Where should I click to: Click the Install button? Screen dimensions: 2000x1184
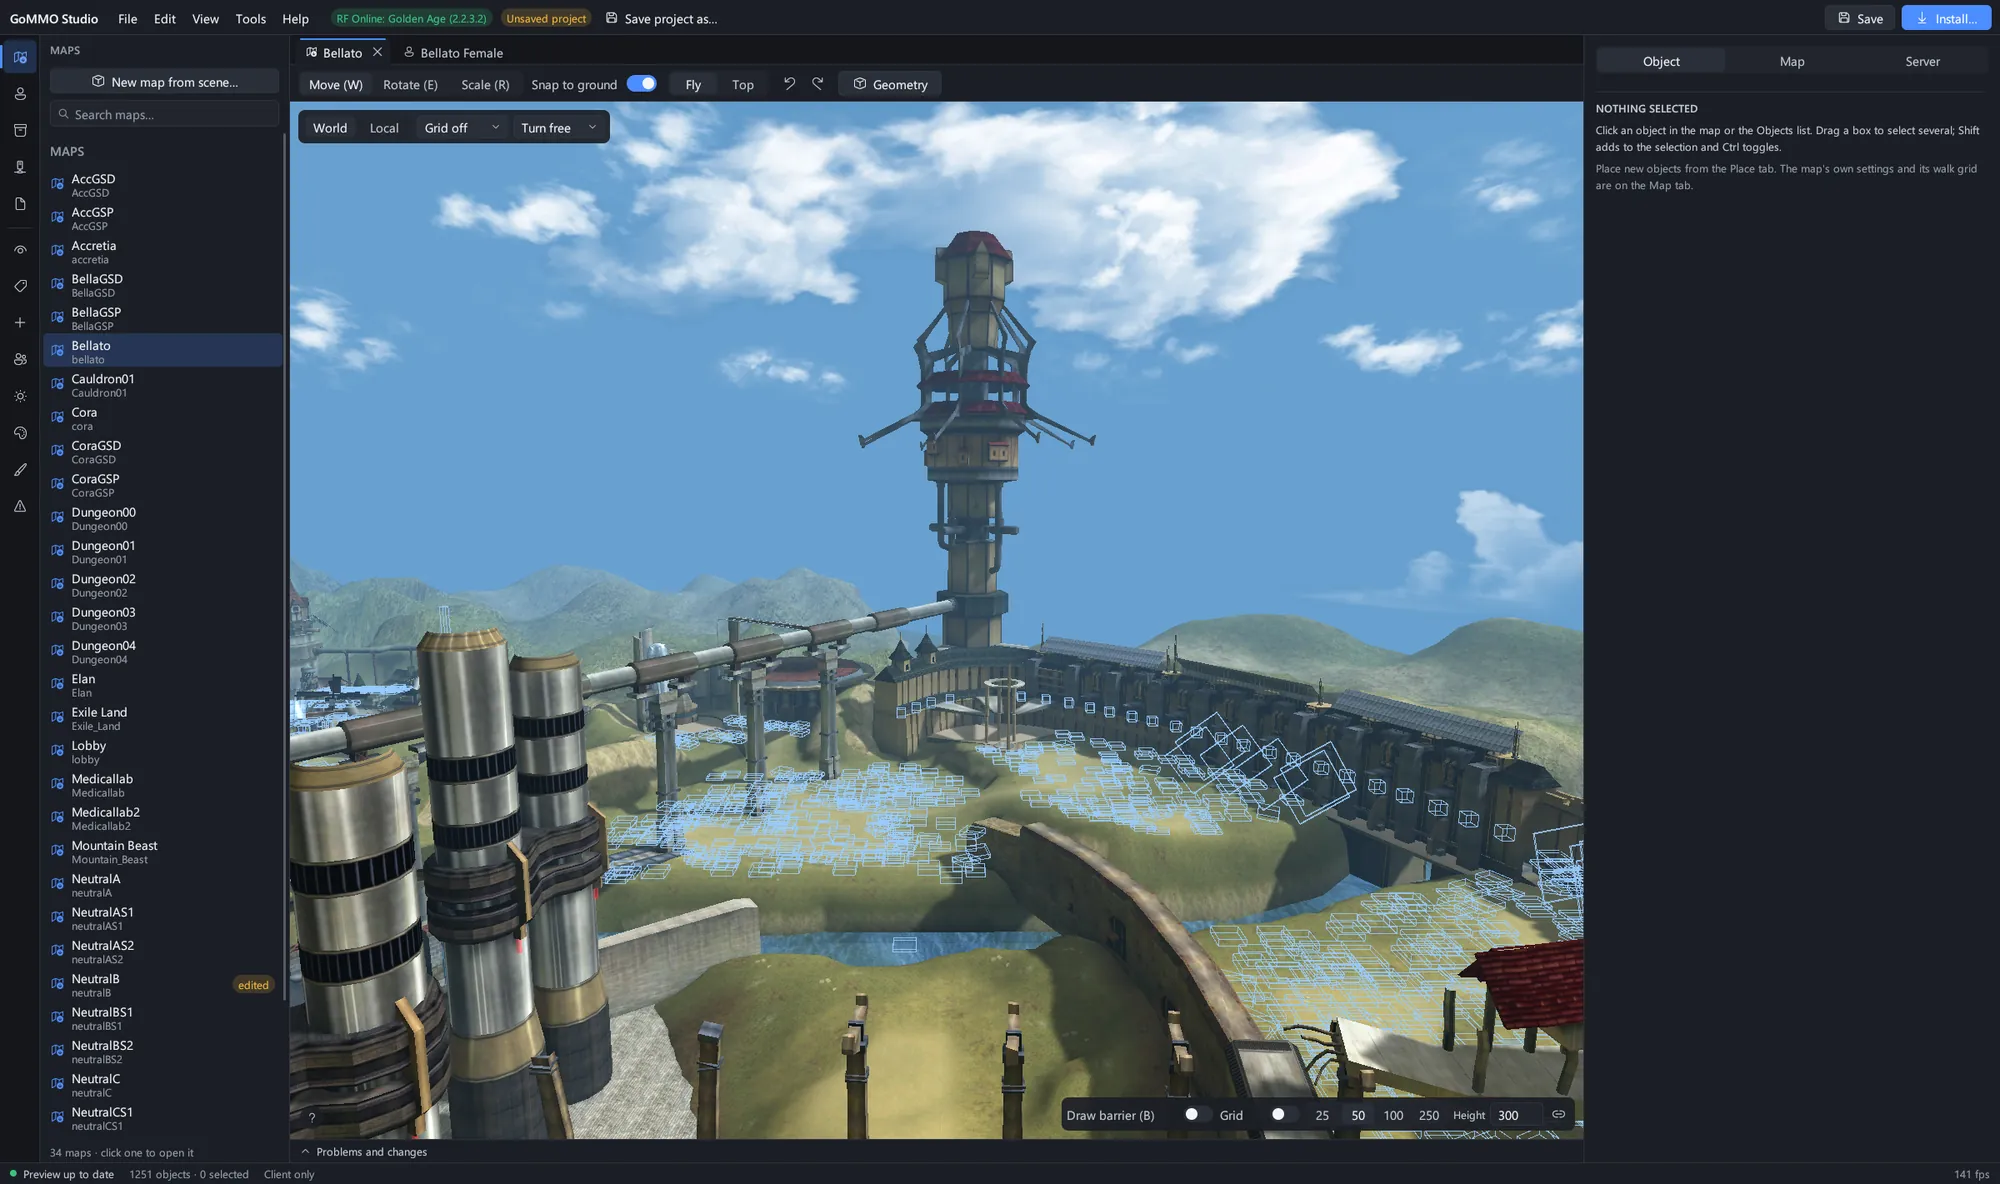coord(1946,18)
